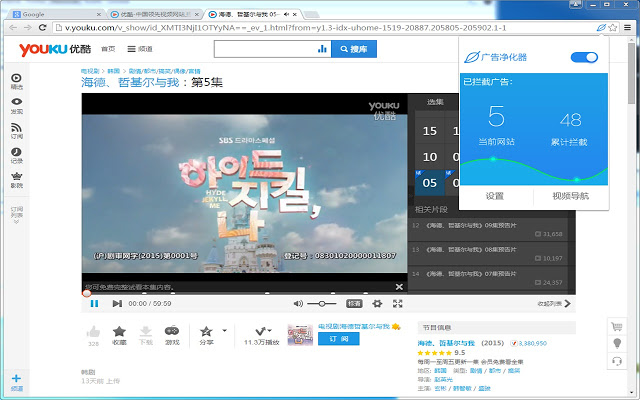Toggle the ad blocker switch off

point(584,57)
